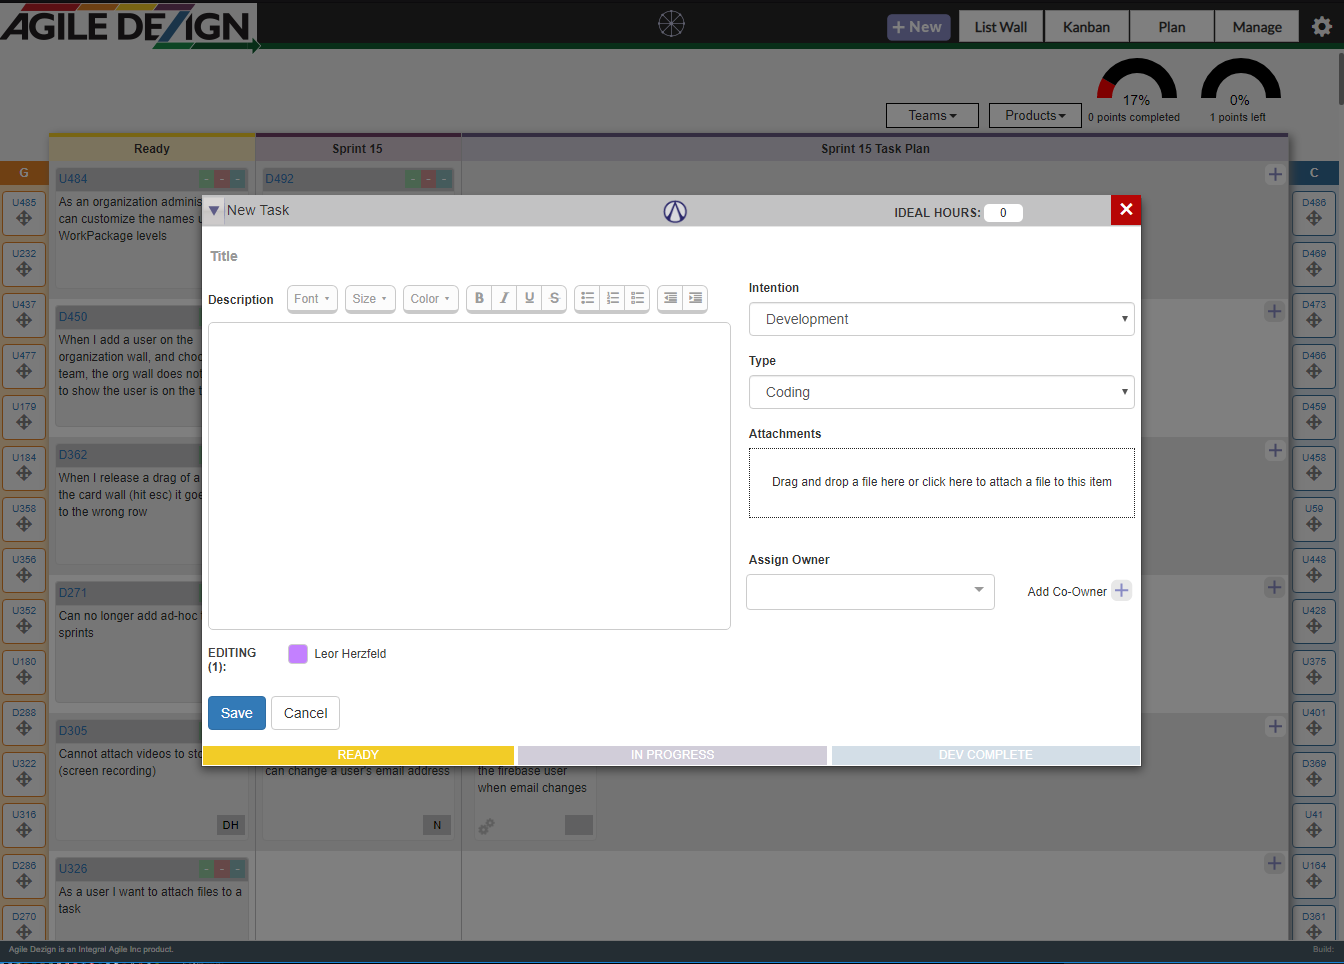
Task: Open the Font dropdown
Action: (312, 299)
